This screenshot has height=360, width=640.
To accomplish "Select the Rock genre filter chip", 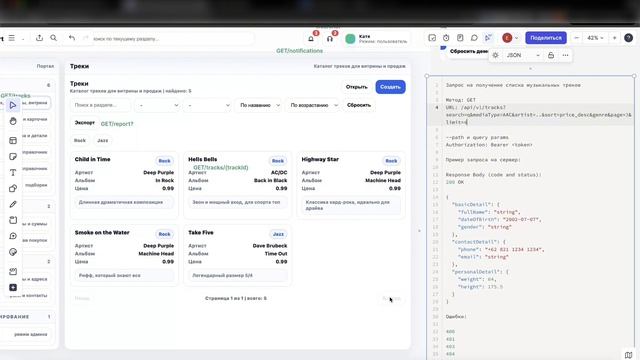I will point(80,140).
